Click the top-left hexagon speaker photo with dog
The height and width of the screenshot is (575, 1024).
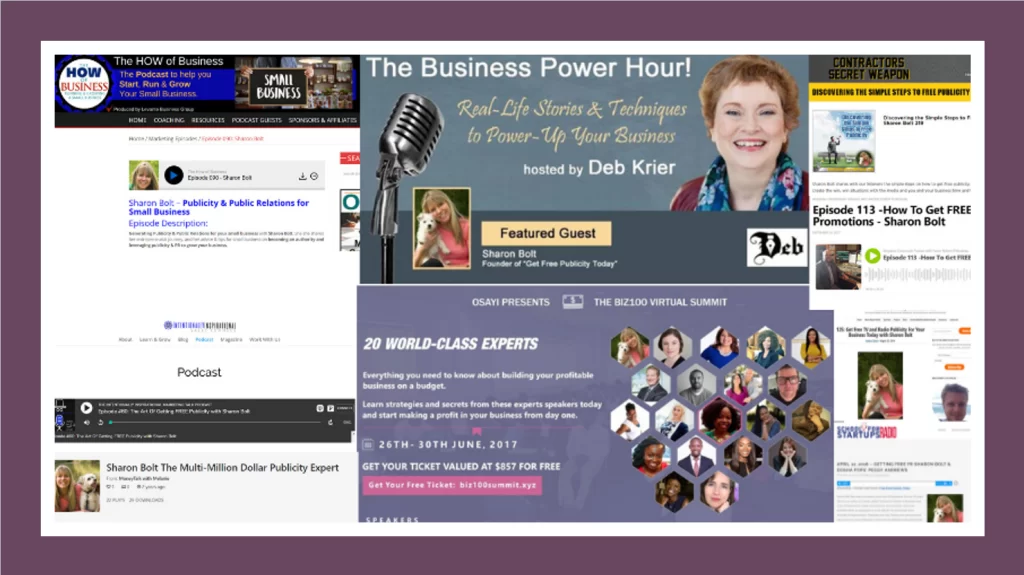tap(630, 347)
